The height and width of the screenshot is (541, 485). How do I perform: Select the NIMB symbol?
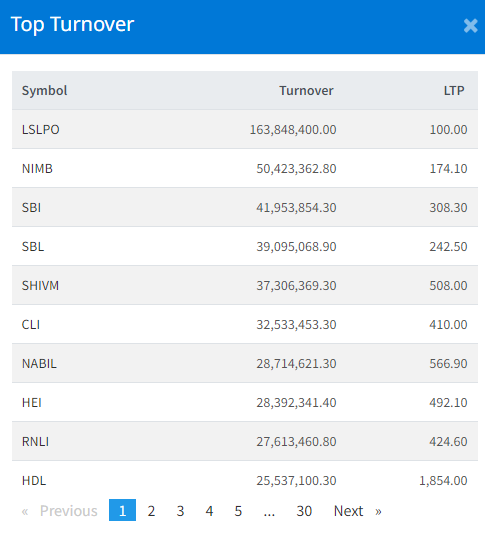(x=37, y=169)
